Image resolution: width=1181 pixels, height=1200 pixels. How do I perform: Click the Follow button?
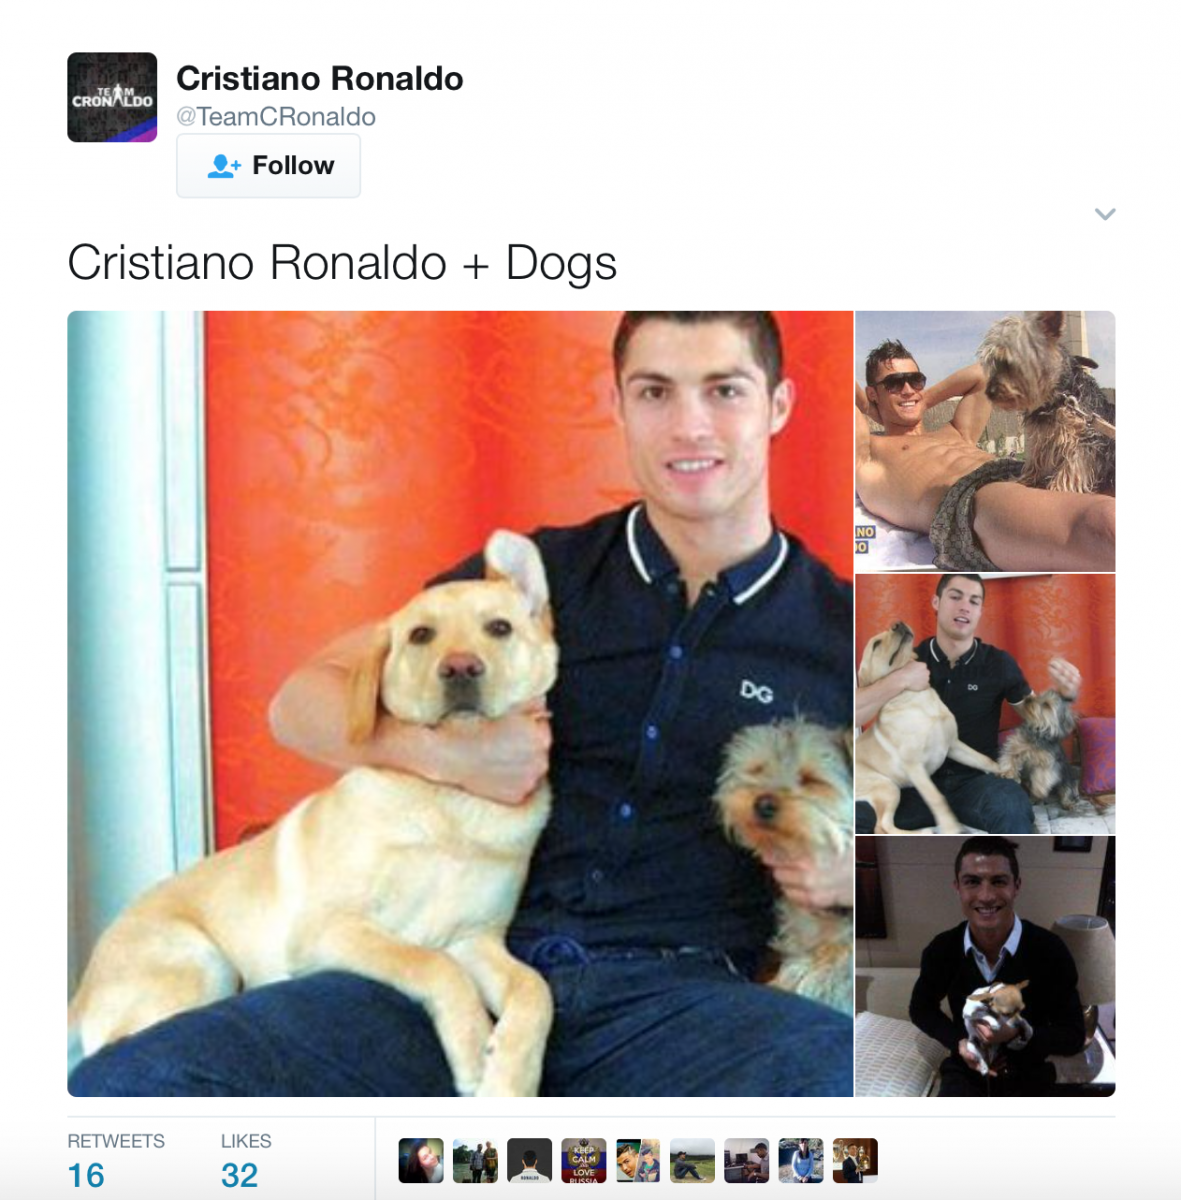(268, 166)
